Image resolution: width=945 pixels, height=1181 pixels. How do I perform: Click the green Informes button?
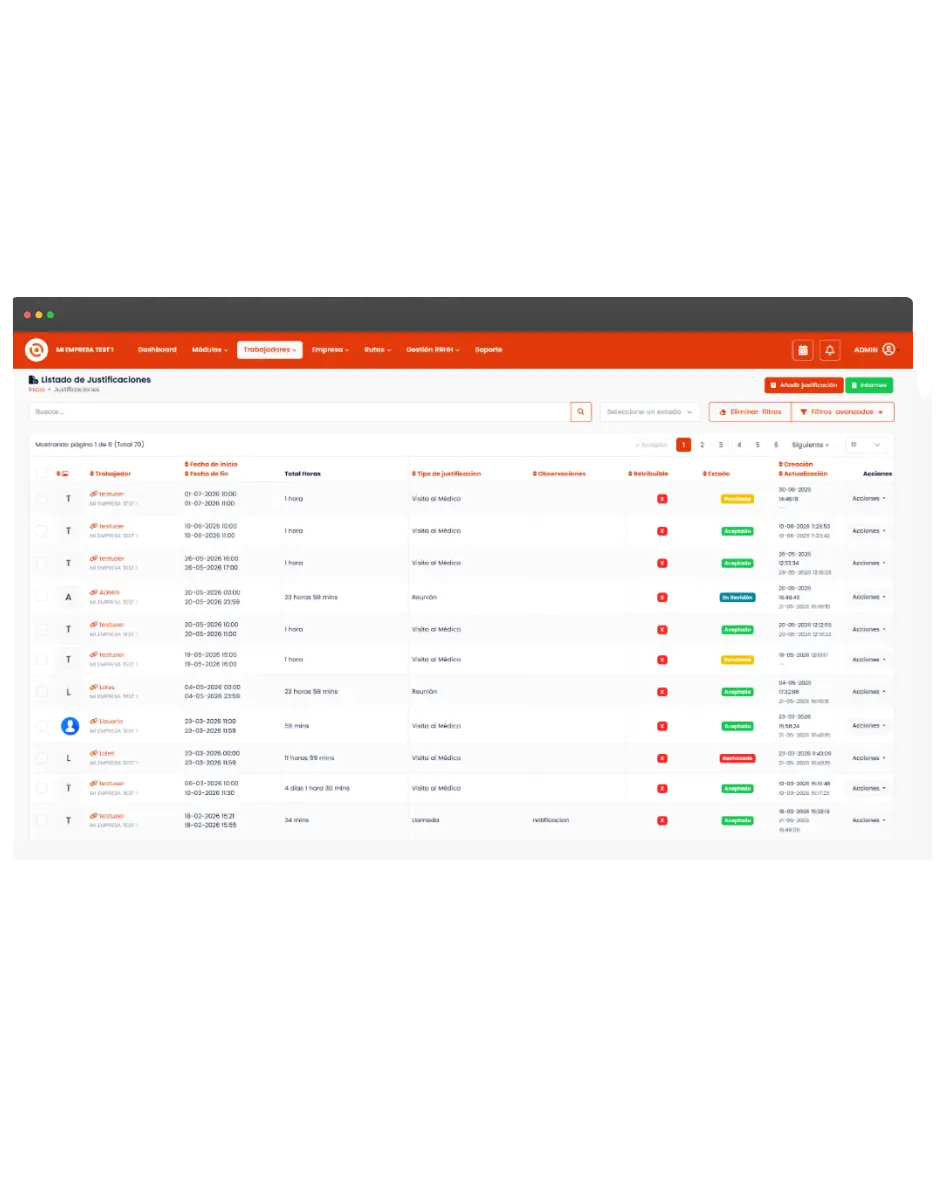click(869, 385)
